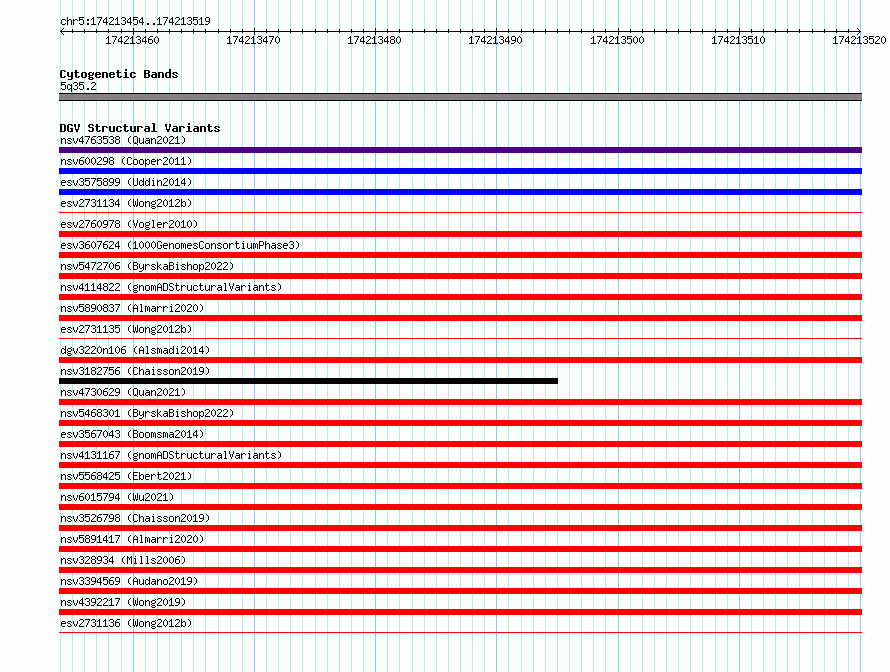
Task: Select the black bar under nsv3182756
Action: (x=308, y=381)
